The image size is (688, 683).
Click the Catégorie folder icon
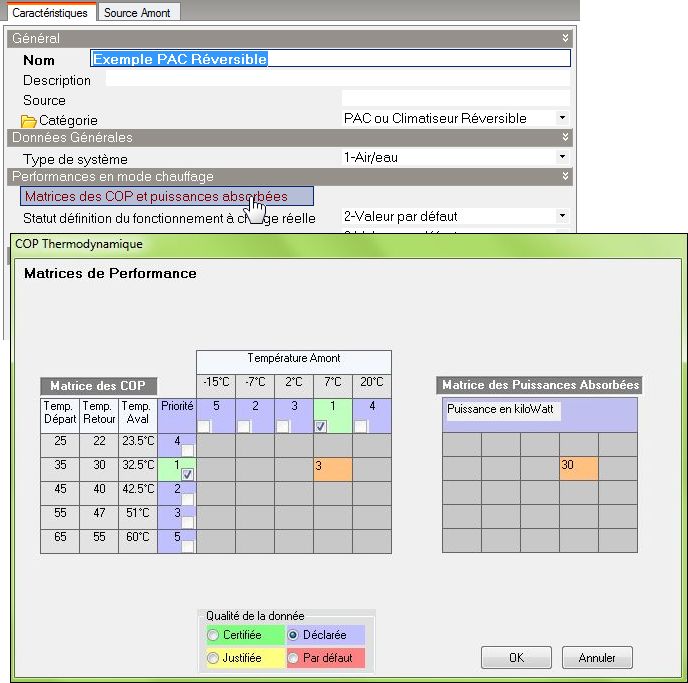click(x=29, y=121)
